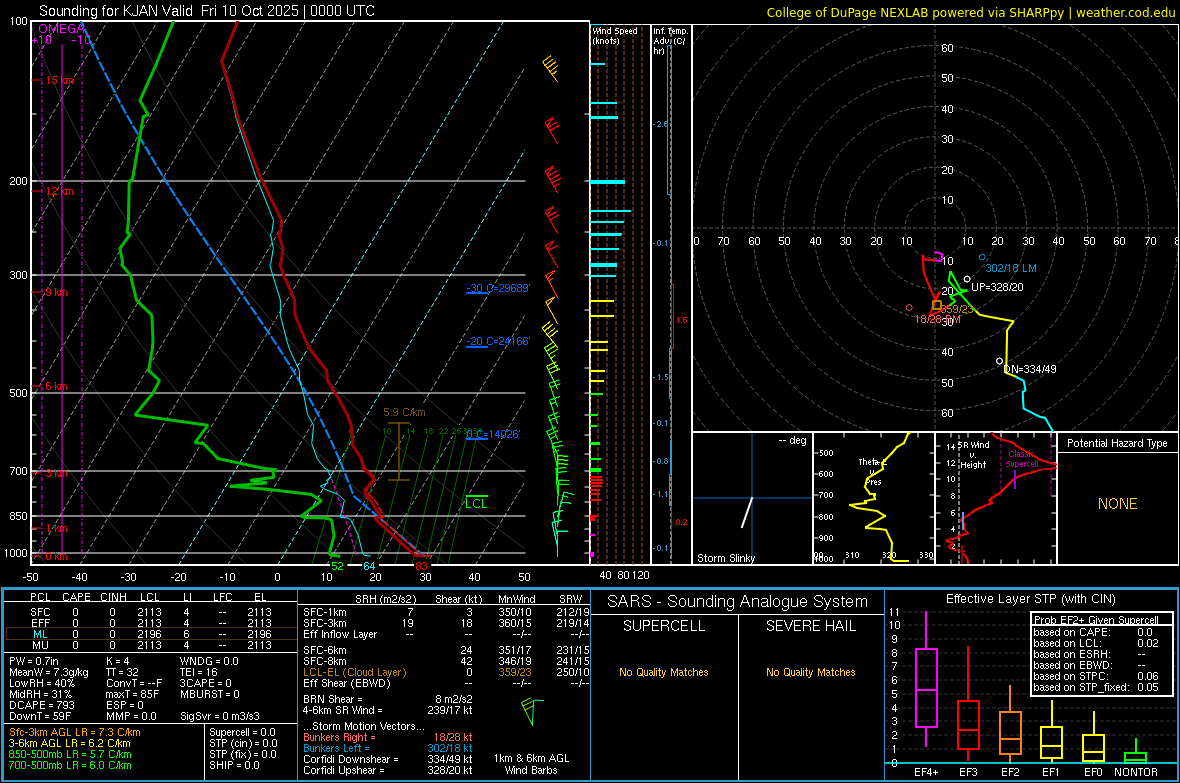Screen dimensions: 1180x783
Task: Select the highlighted ML parcel row
Action: tap(150, 634)
